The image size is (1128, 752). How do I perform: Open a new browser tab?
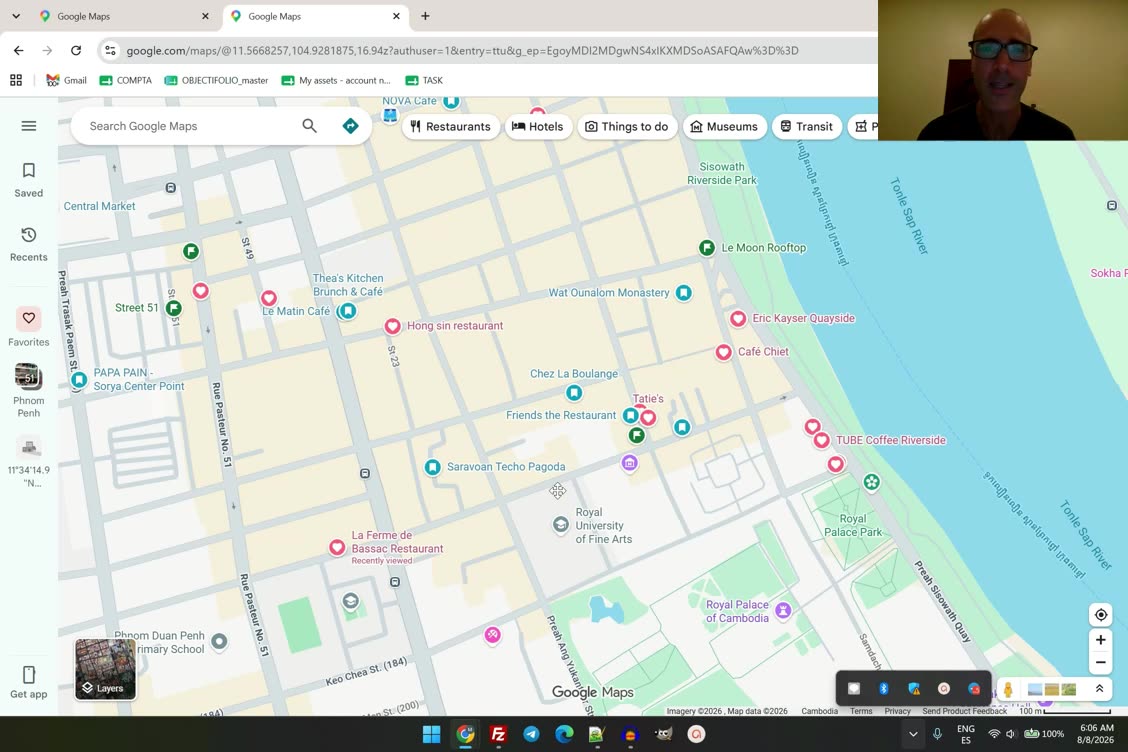[425, 16]
